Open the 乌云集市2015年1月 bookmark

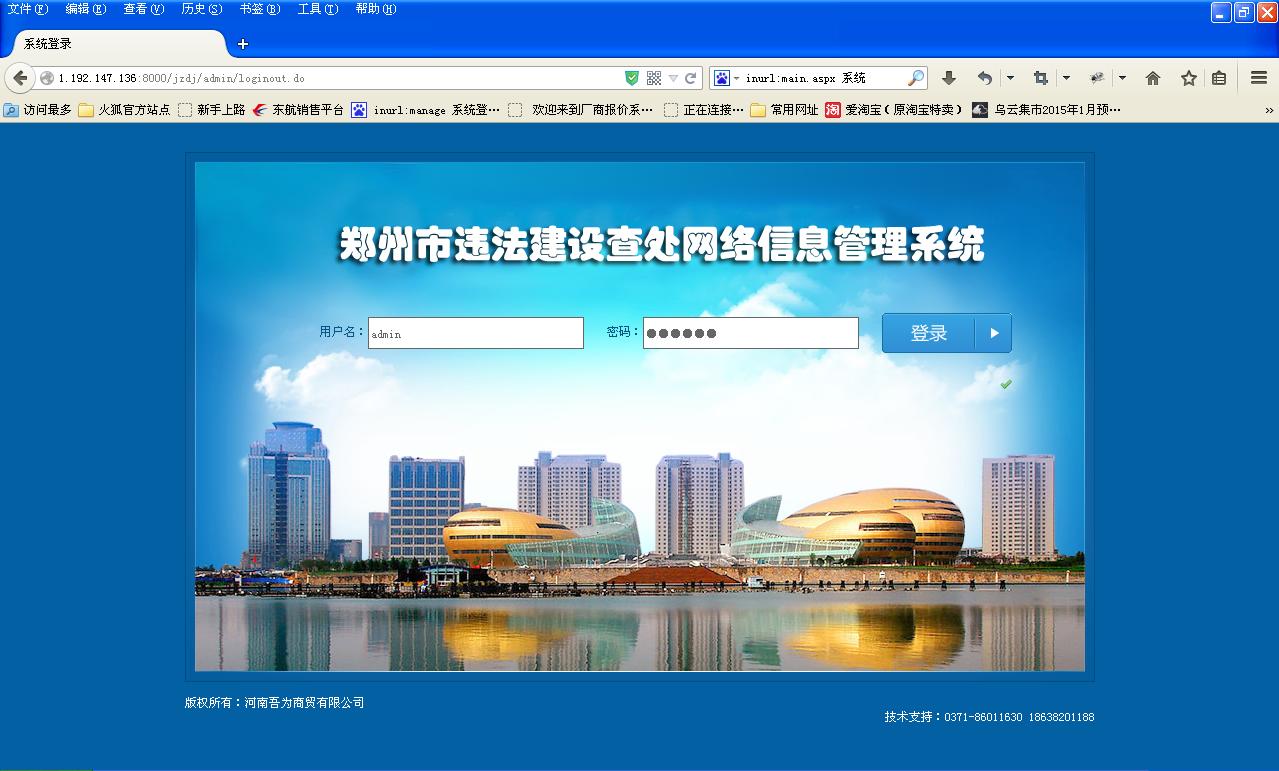(1046, 110)
